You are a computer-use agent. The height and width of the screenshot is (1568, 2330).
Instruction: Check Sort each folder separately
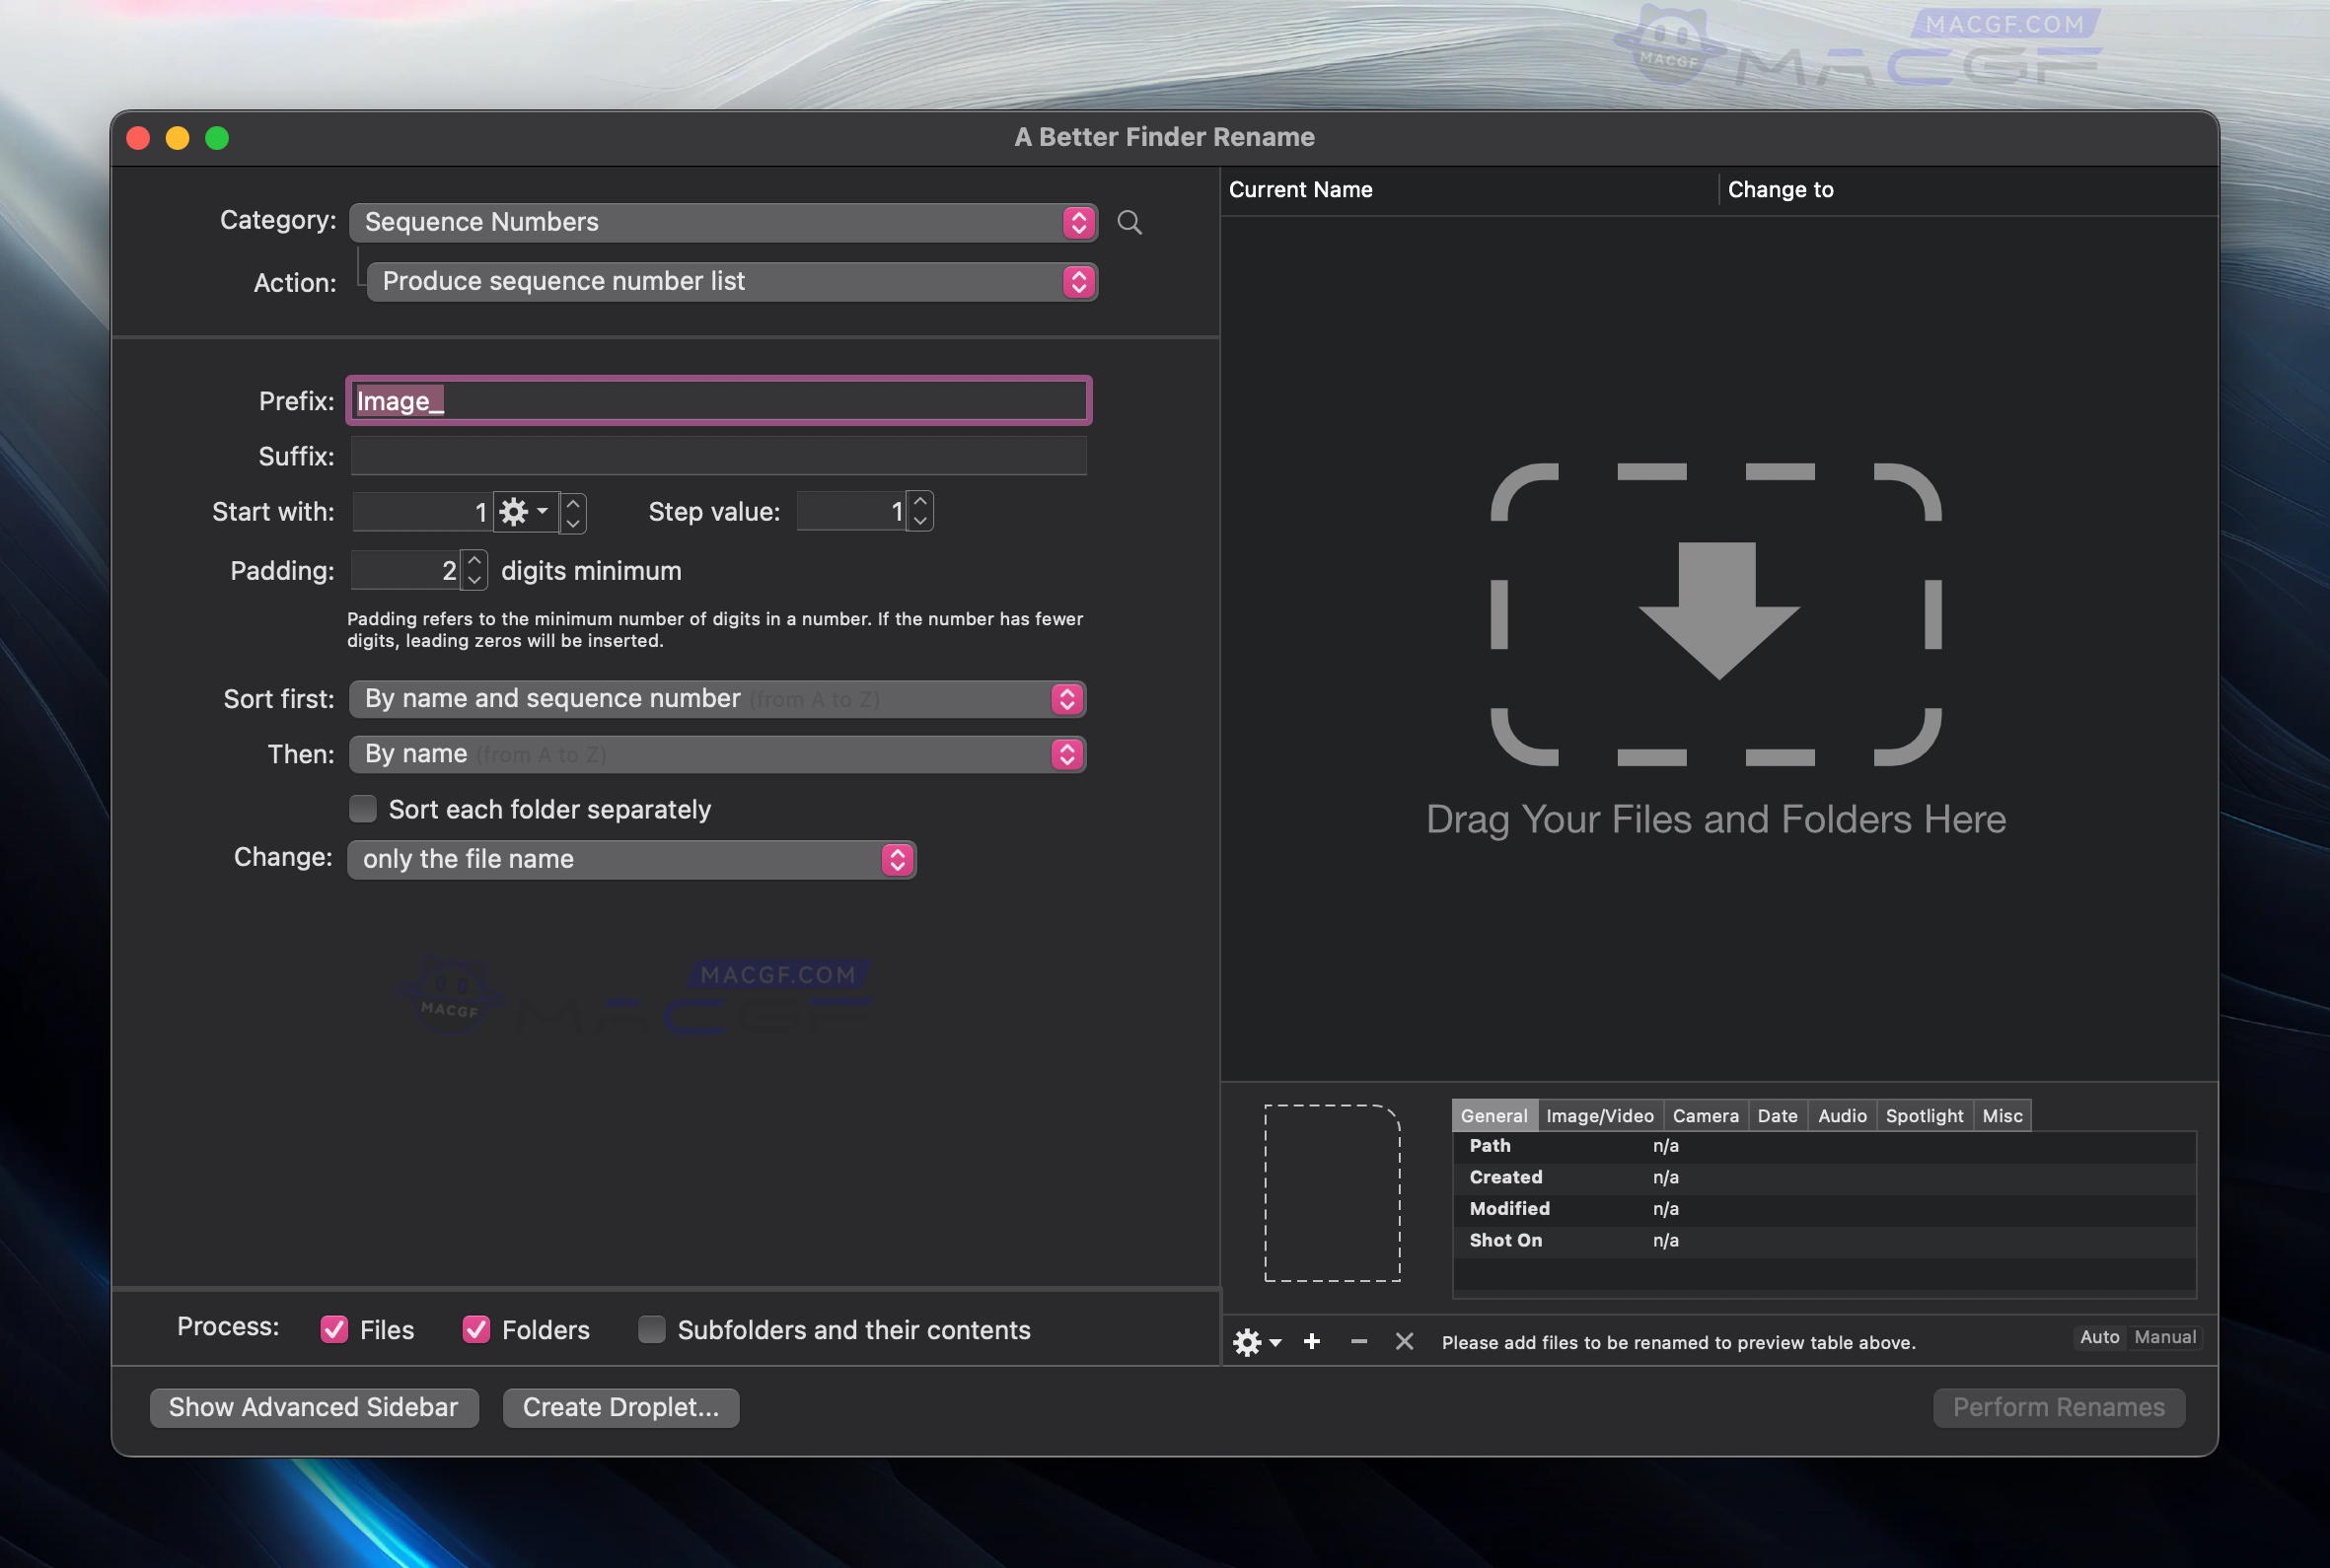point(363,808)
